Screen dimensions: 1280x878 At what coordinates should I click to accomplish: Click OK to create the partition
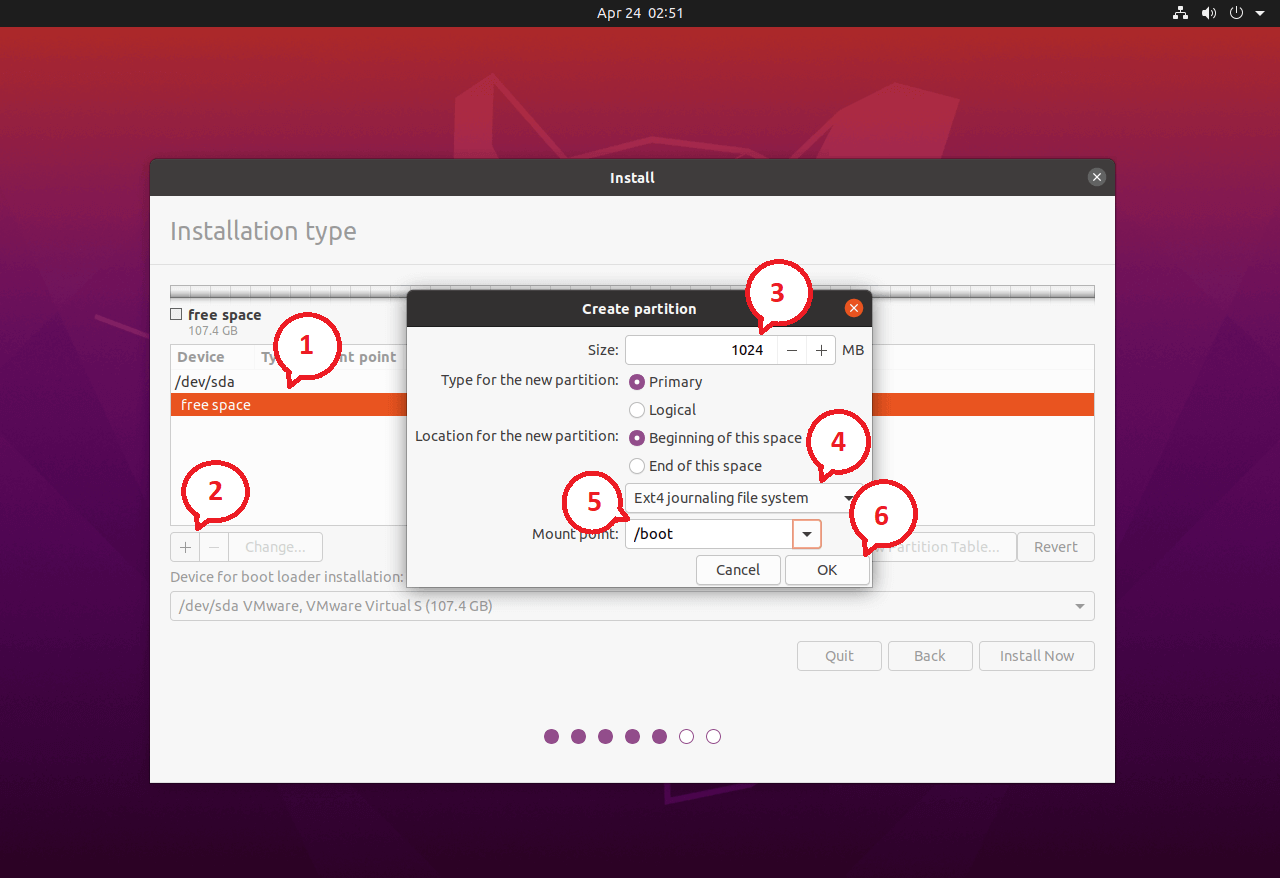pyautogui.click(x=826, y=569)
